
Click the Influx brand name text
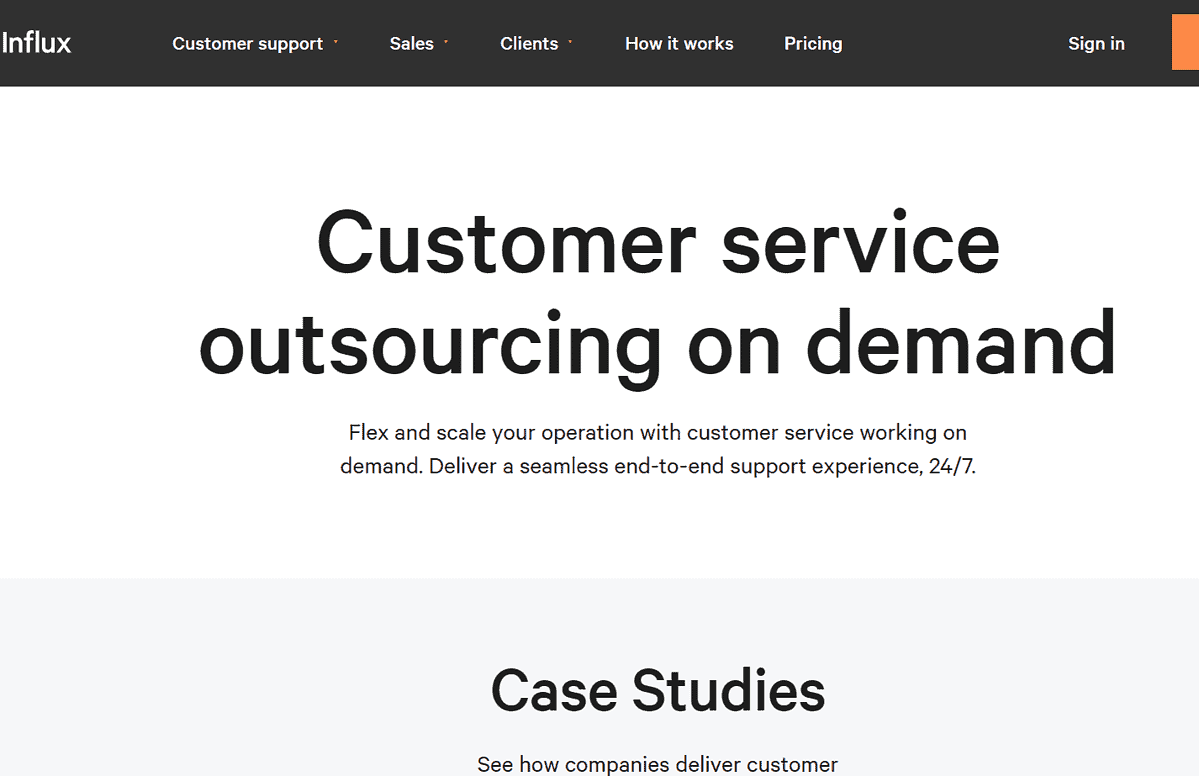tap(37, 43)
